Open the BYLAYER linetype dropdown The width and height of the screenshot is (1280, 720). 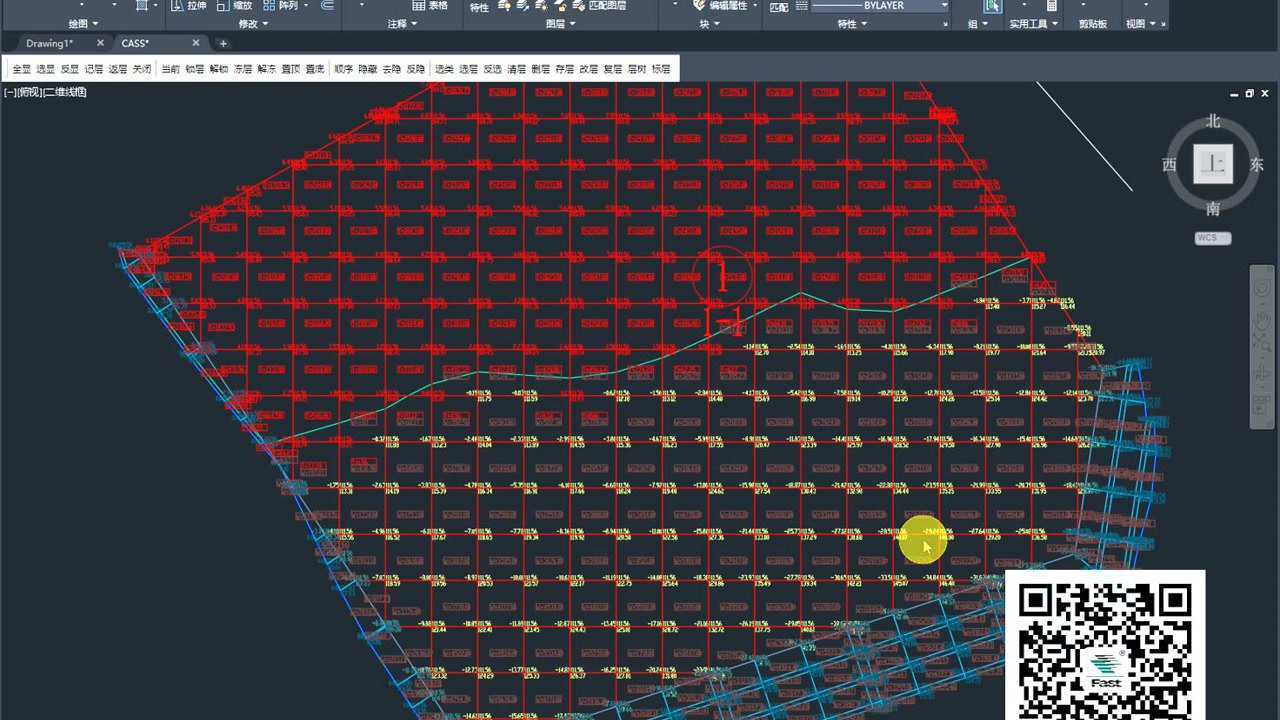(x=943, y=6)
